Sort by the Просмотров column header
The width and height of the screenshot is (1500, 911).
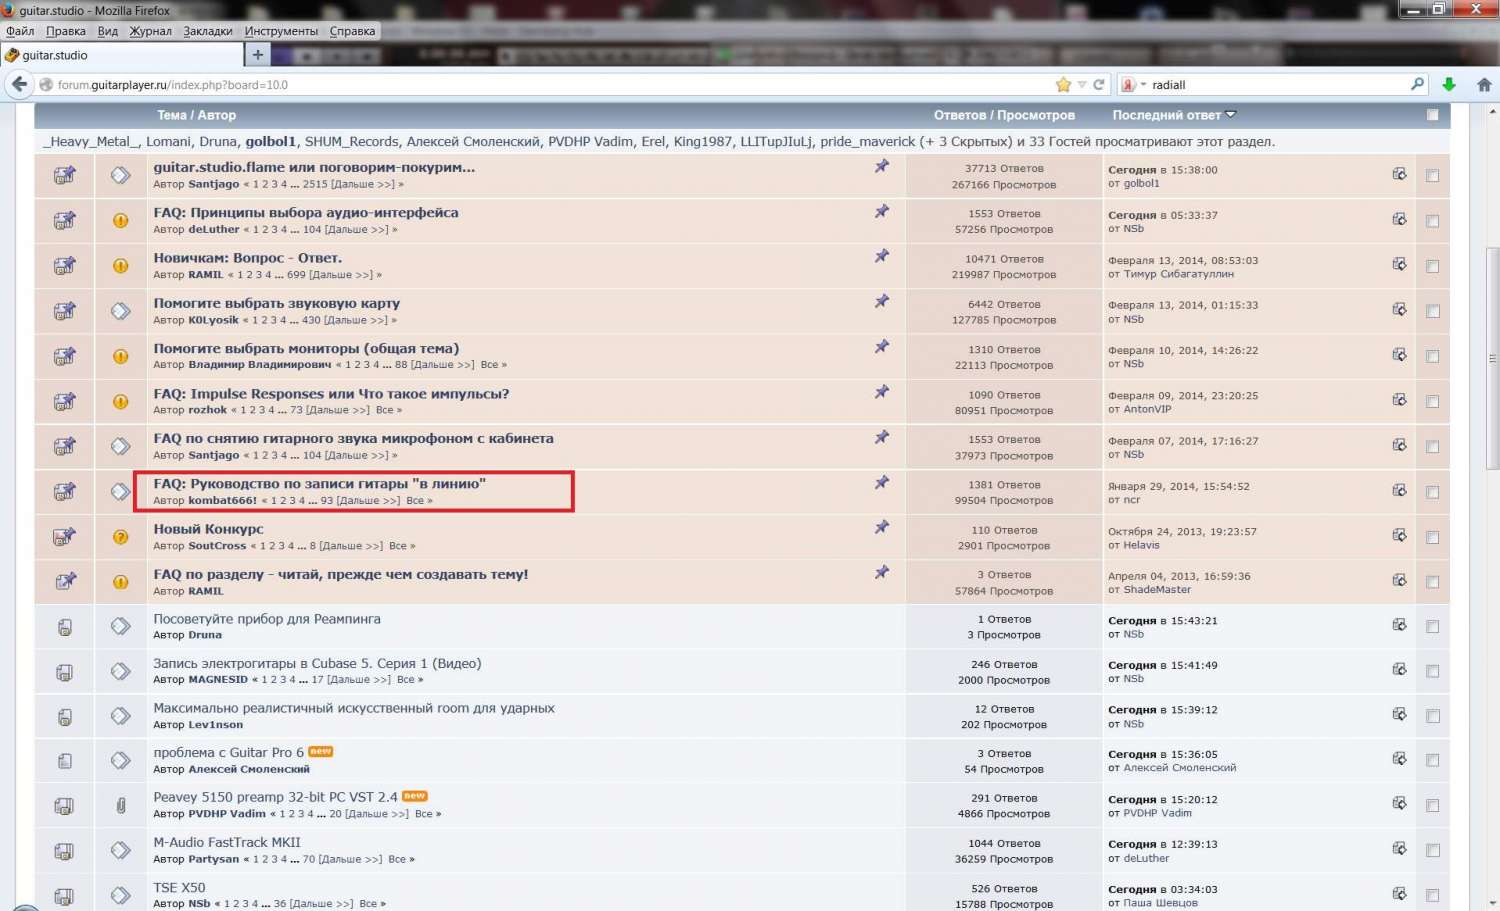point(1036,115)
